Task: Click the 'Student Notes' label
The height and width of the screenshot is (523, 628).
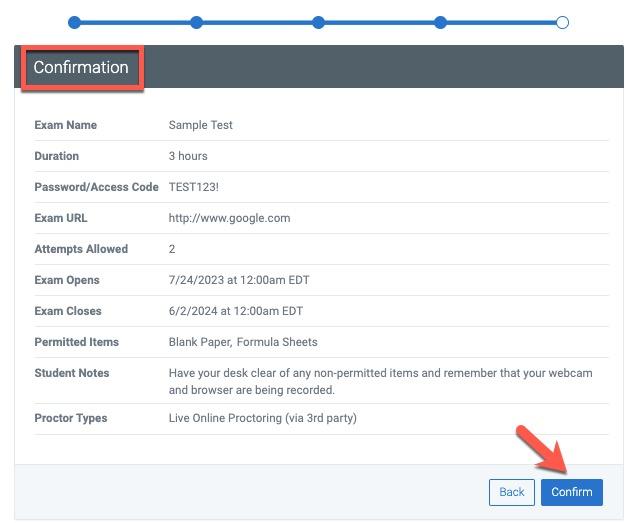Action: click(x=72, y=373)
